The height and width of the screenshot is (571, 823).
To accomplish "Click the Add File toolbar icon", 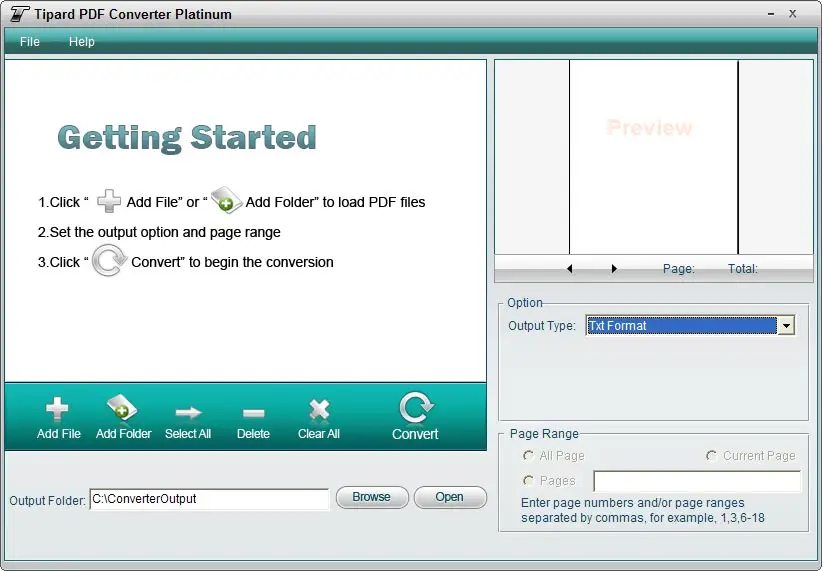I will pyautogui.click(x=57, y=409).
